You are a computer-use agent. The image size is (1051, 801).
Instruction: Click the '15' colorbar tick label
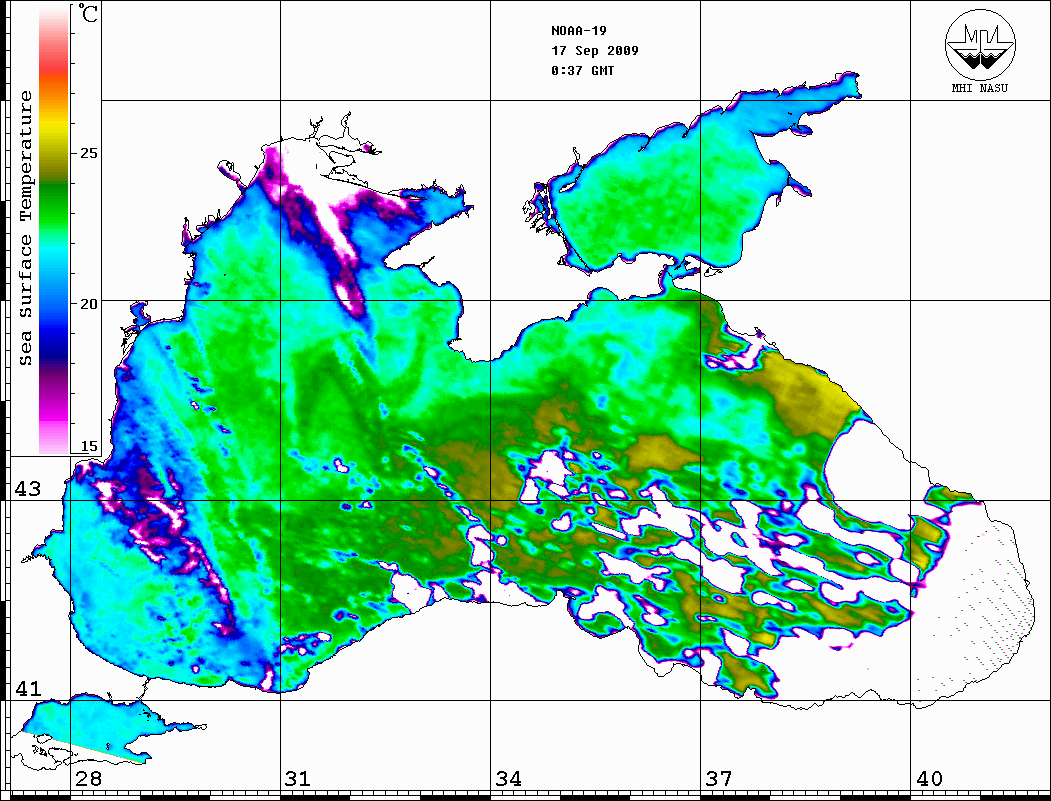(88, 446)
